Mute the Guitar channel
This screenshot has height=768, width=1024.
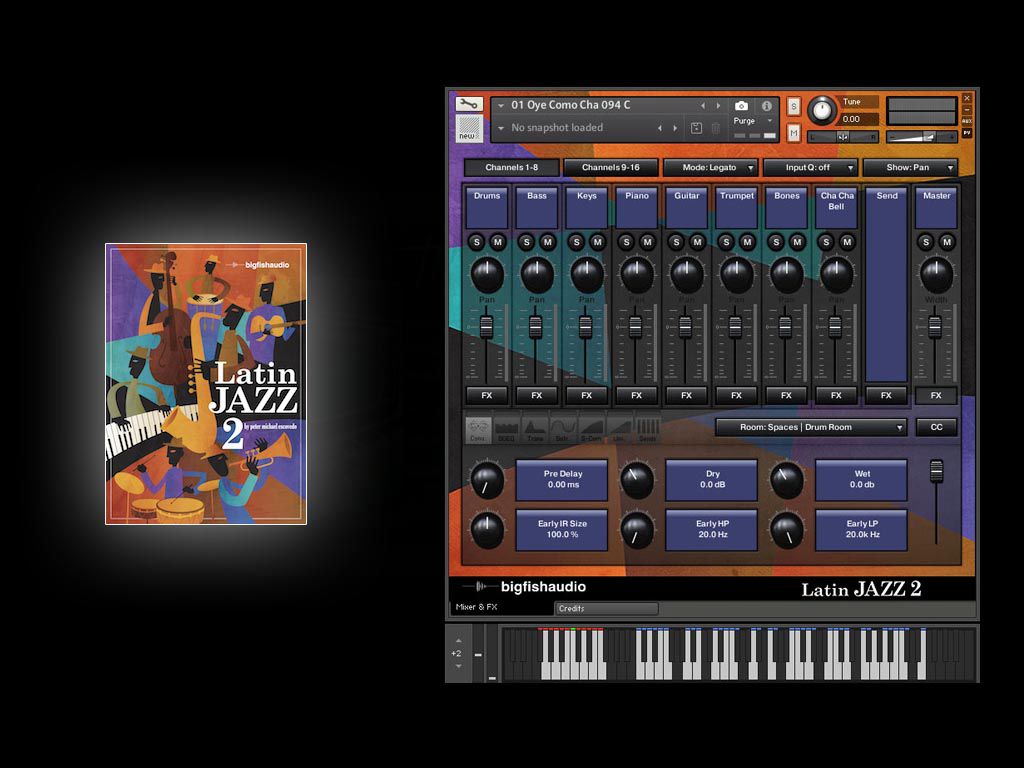[697, 242]
